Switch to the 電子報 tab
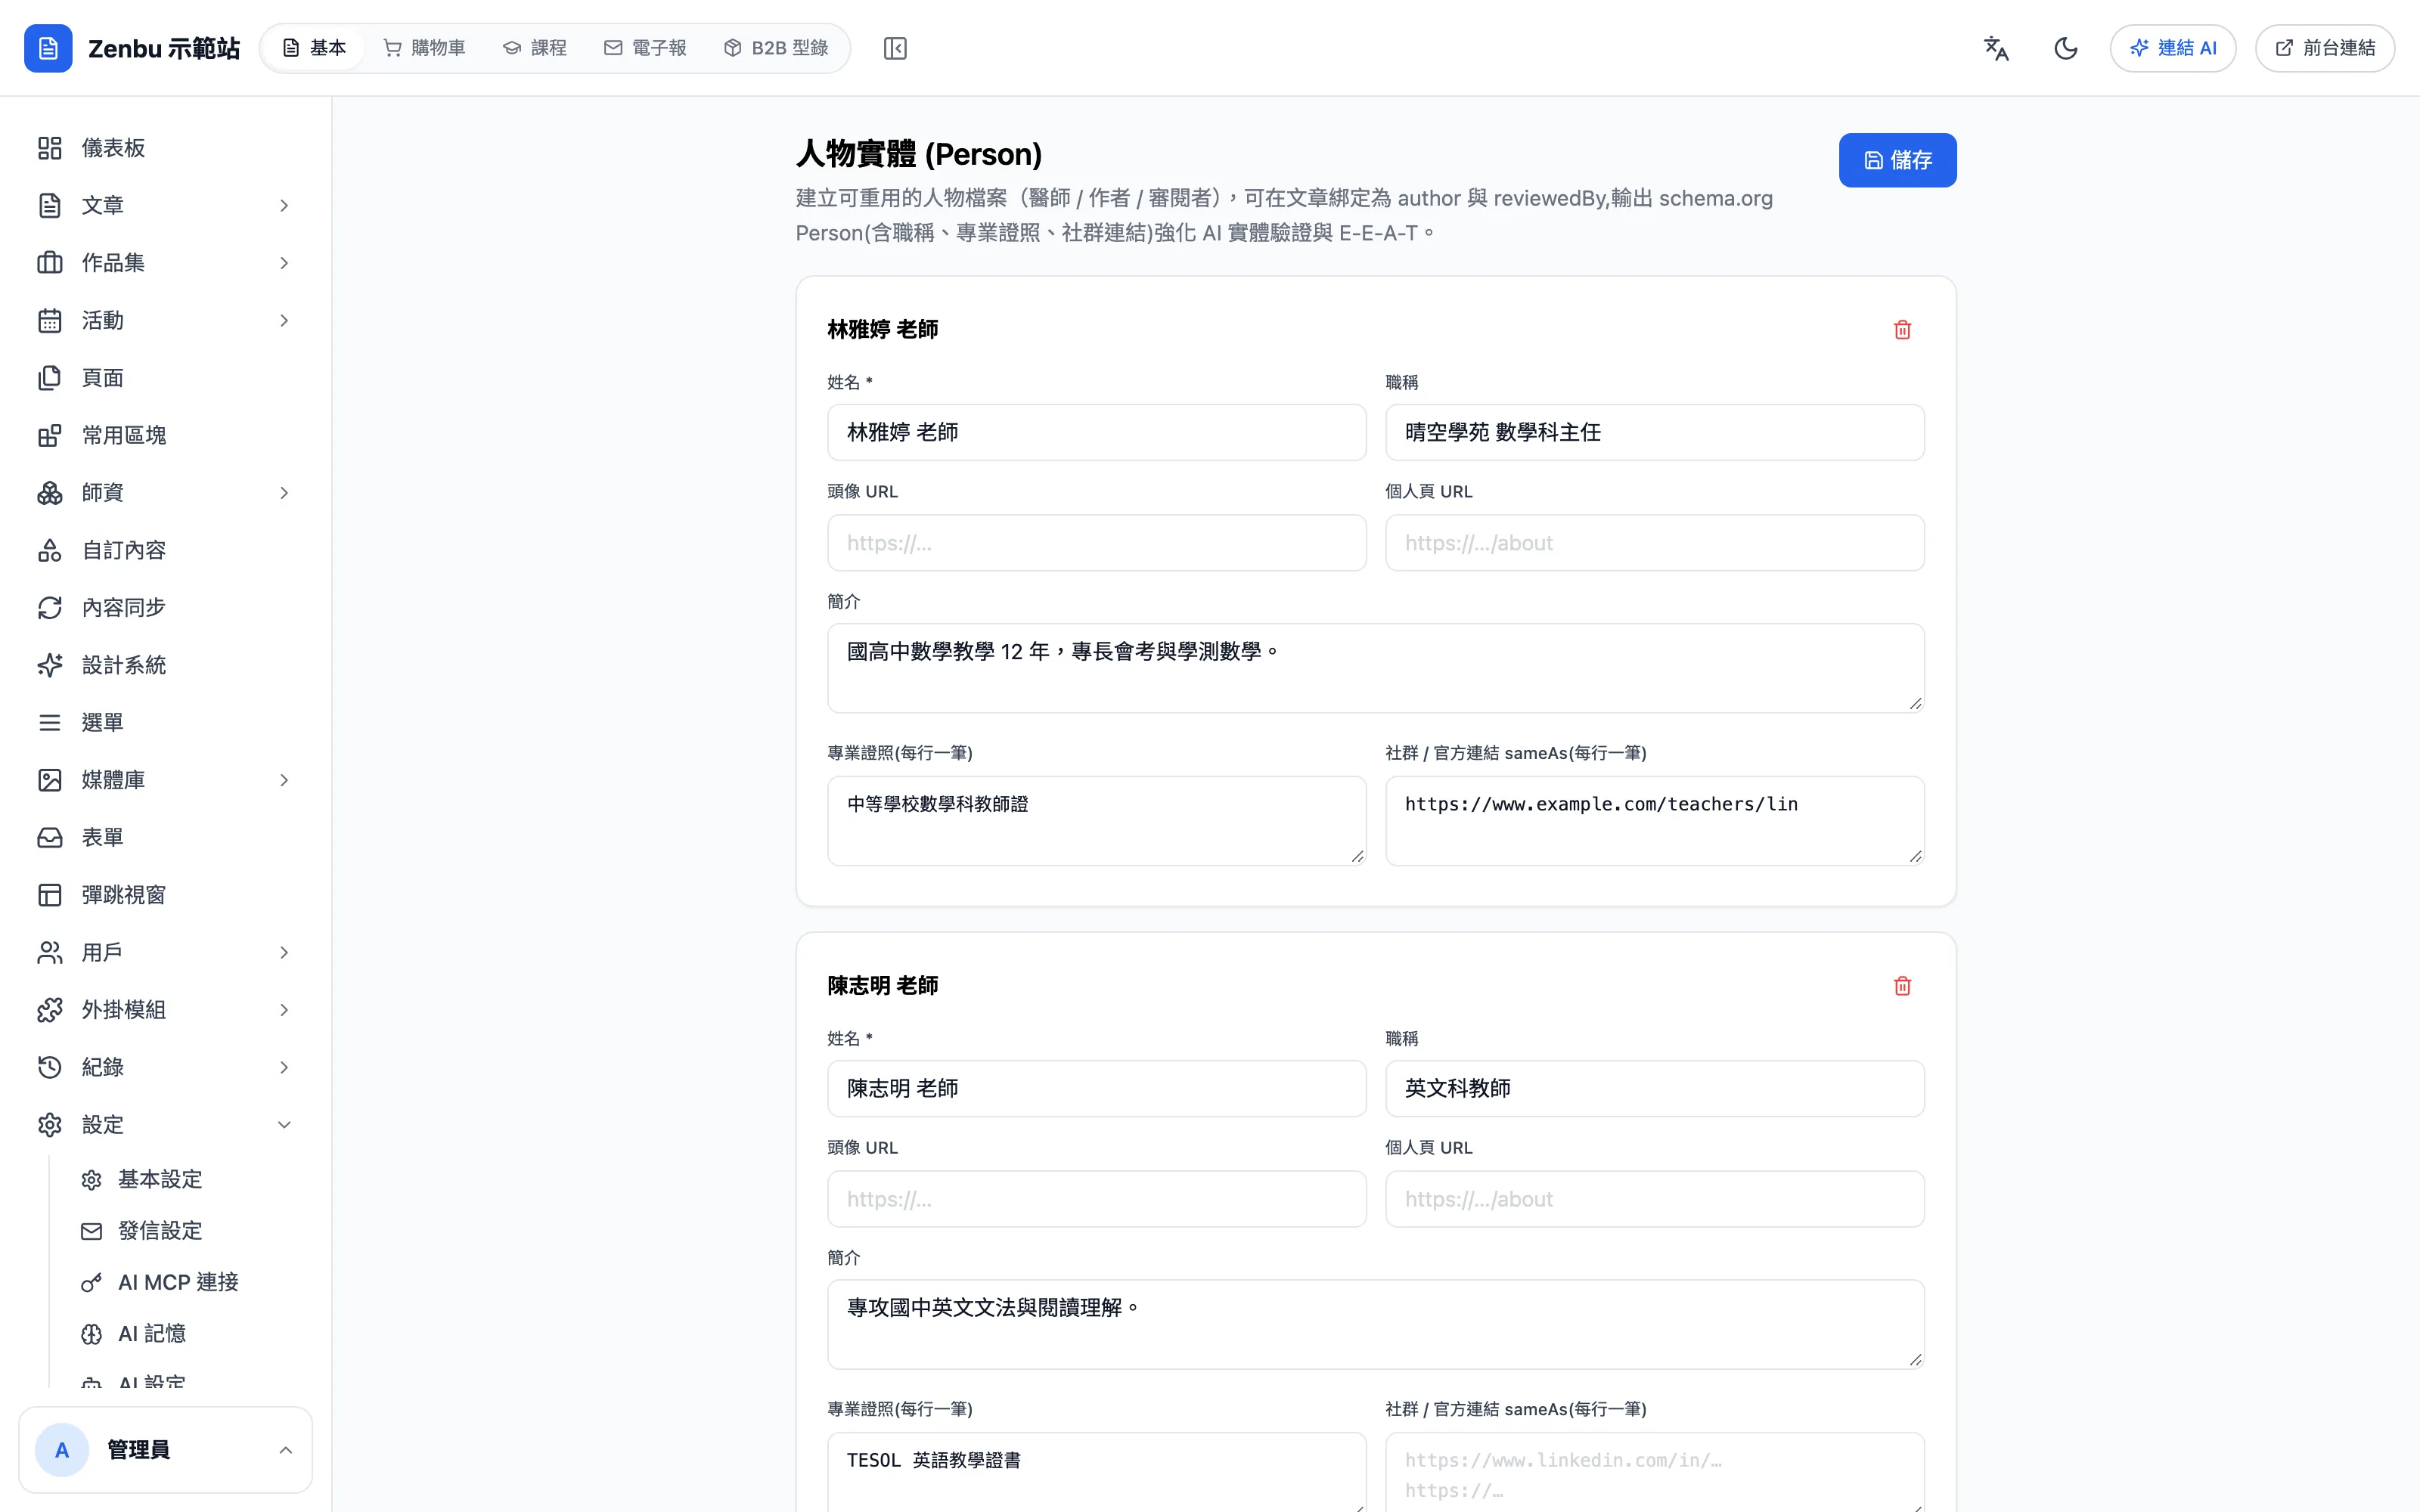Image resolution: width=2420 pixels, height=1512 pixels. 646,48
